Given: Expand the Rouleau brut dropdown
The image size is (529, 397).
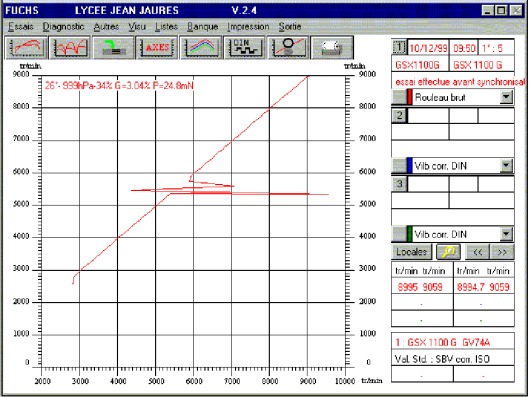Looking at the screenshot, I should pyautogui.click(x=506, y=97).
